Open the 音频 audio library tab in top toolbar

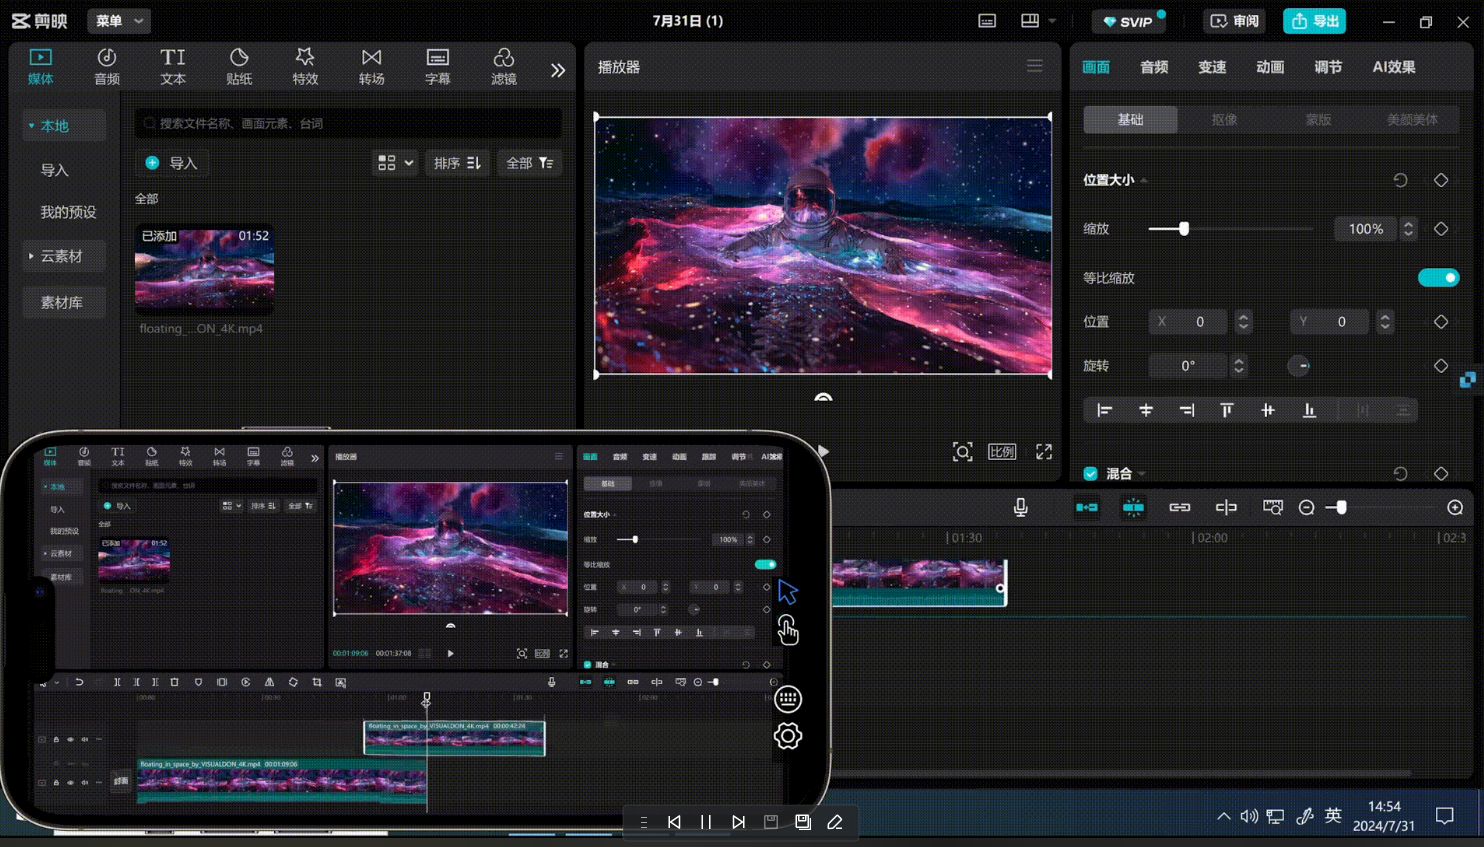coord(107,66)
